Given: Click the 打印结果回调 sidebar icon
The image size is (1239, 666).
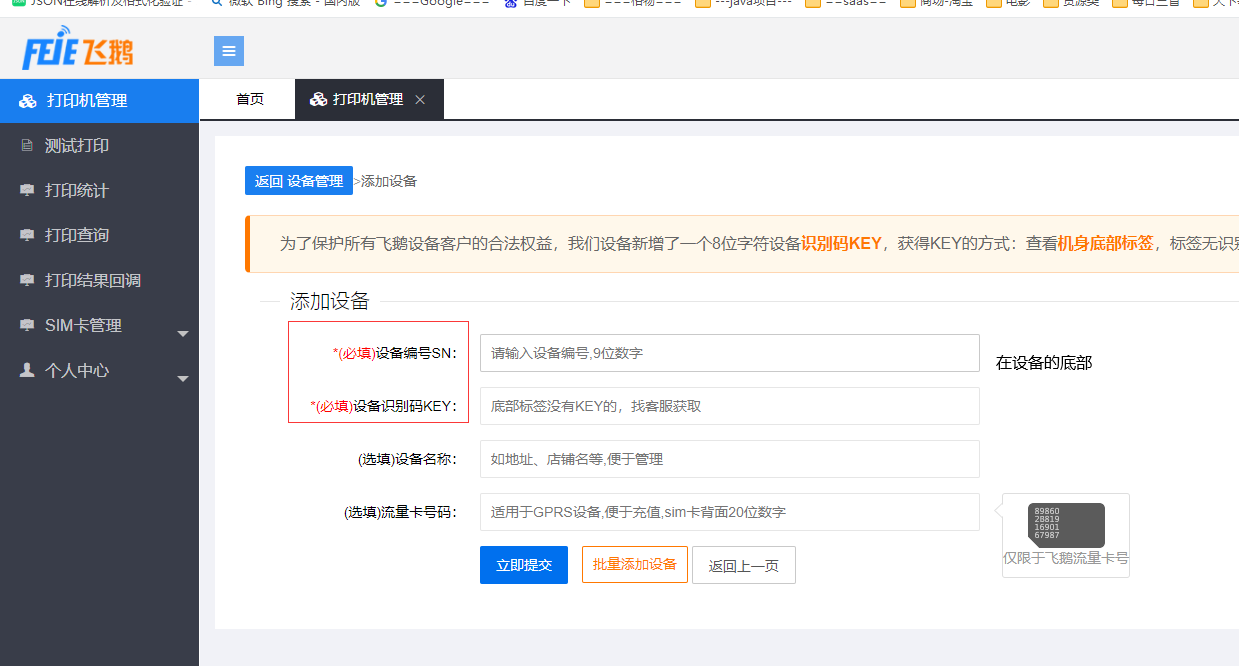Looking at the screenshot, I should (27, 280).
